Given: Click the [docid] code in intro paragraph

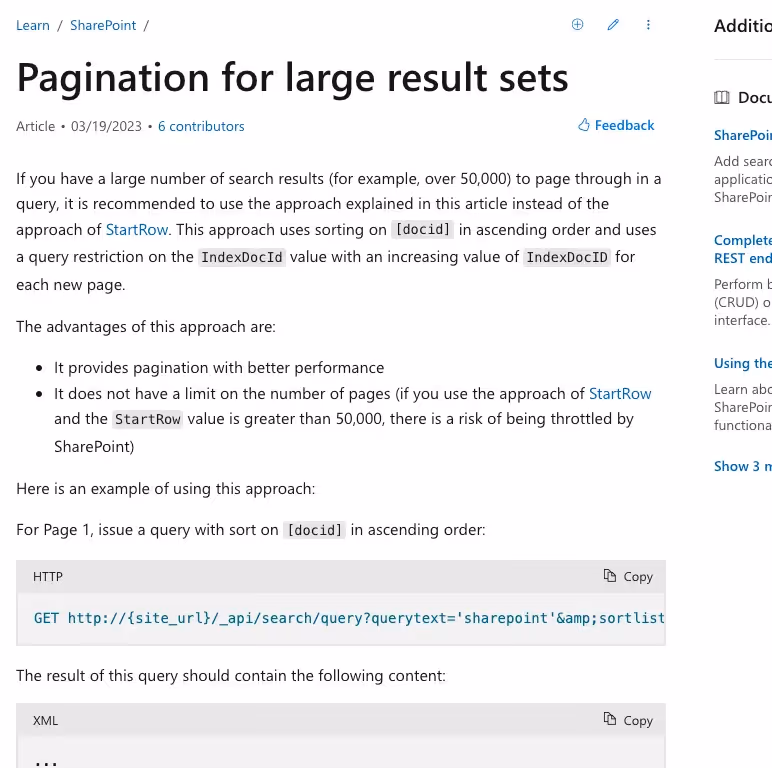Looking at the screenshot, I should [x=422, y=230].
